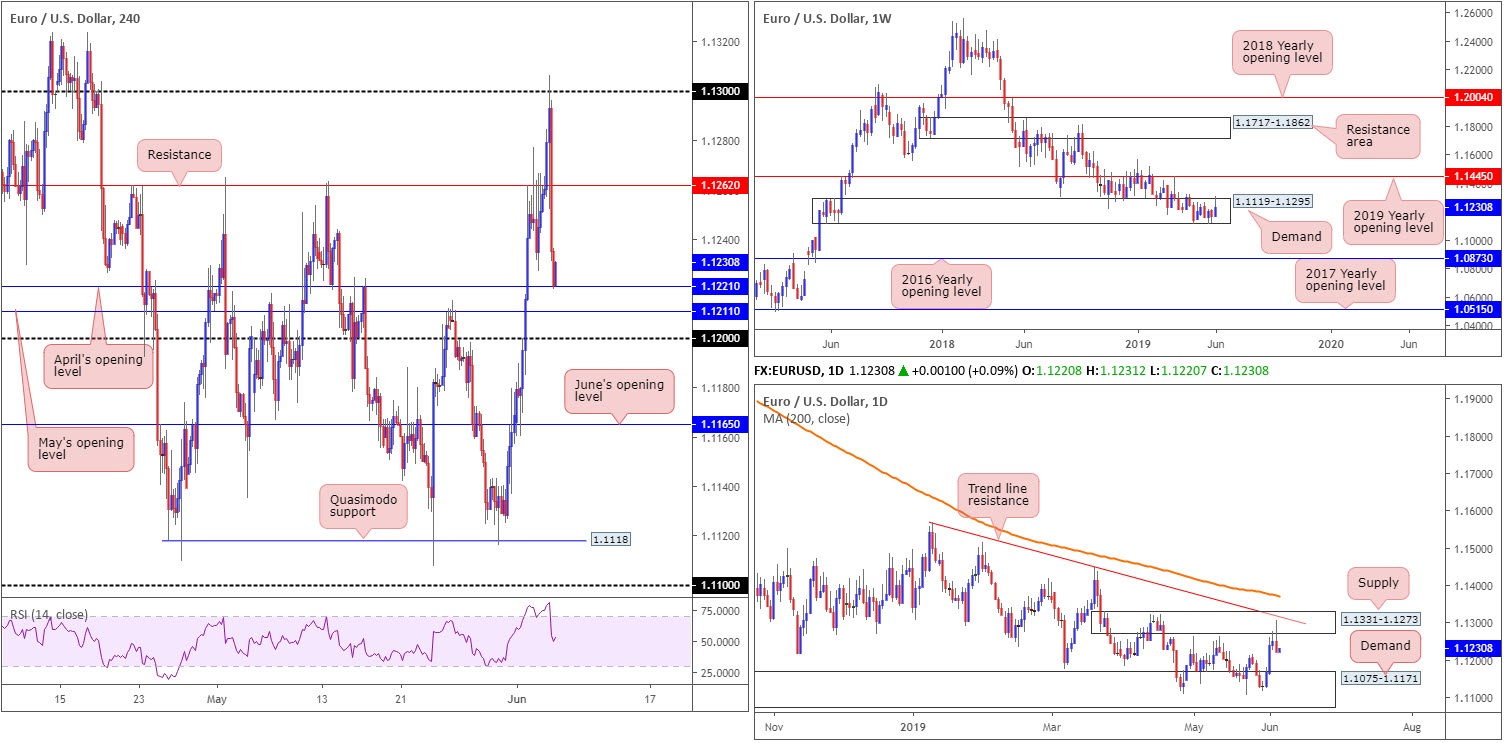Click the 1.11650 price axis label
The width and height of the screenshot is (1504, 743).
[x=721, y=425]
